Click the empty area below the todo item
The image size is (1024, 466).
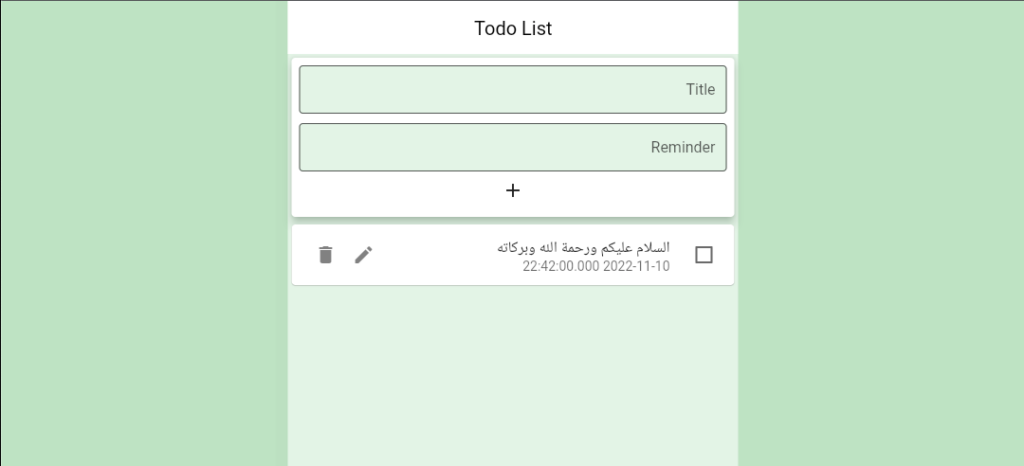513,375
